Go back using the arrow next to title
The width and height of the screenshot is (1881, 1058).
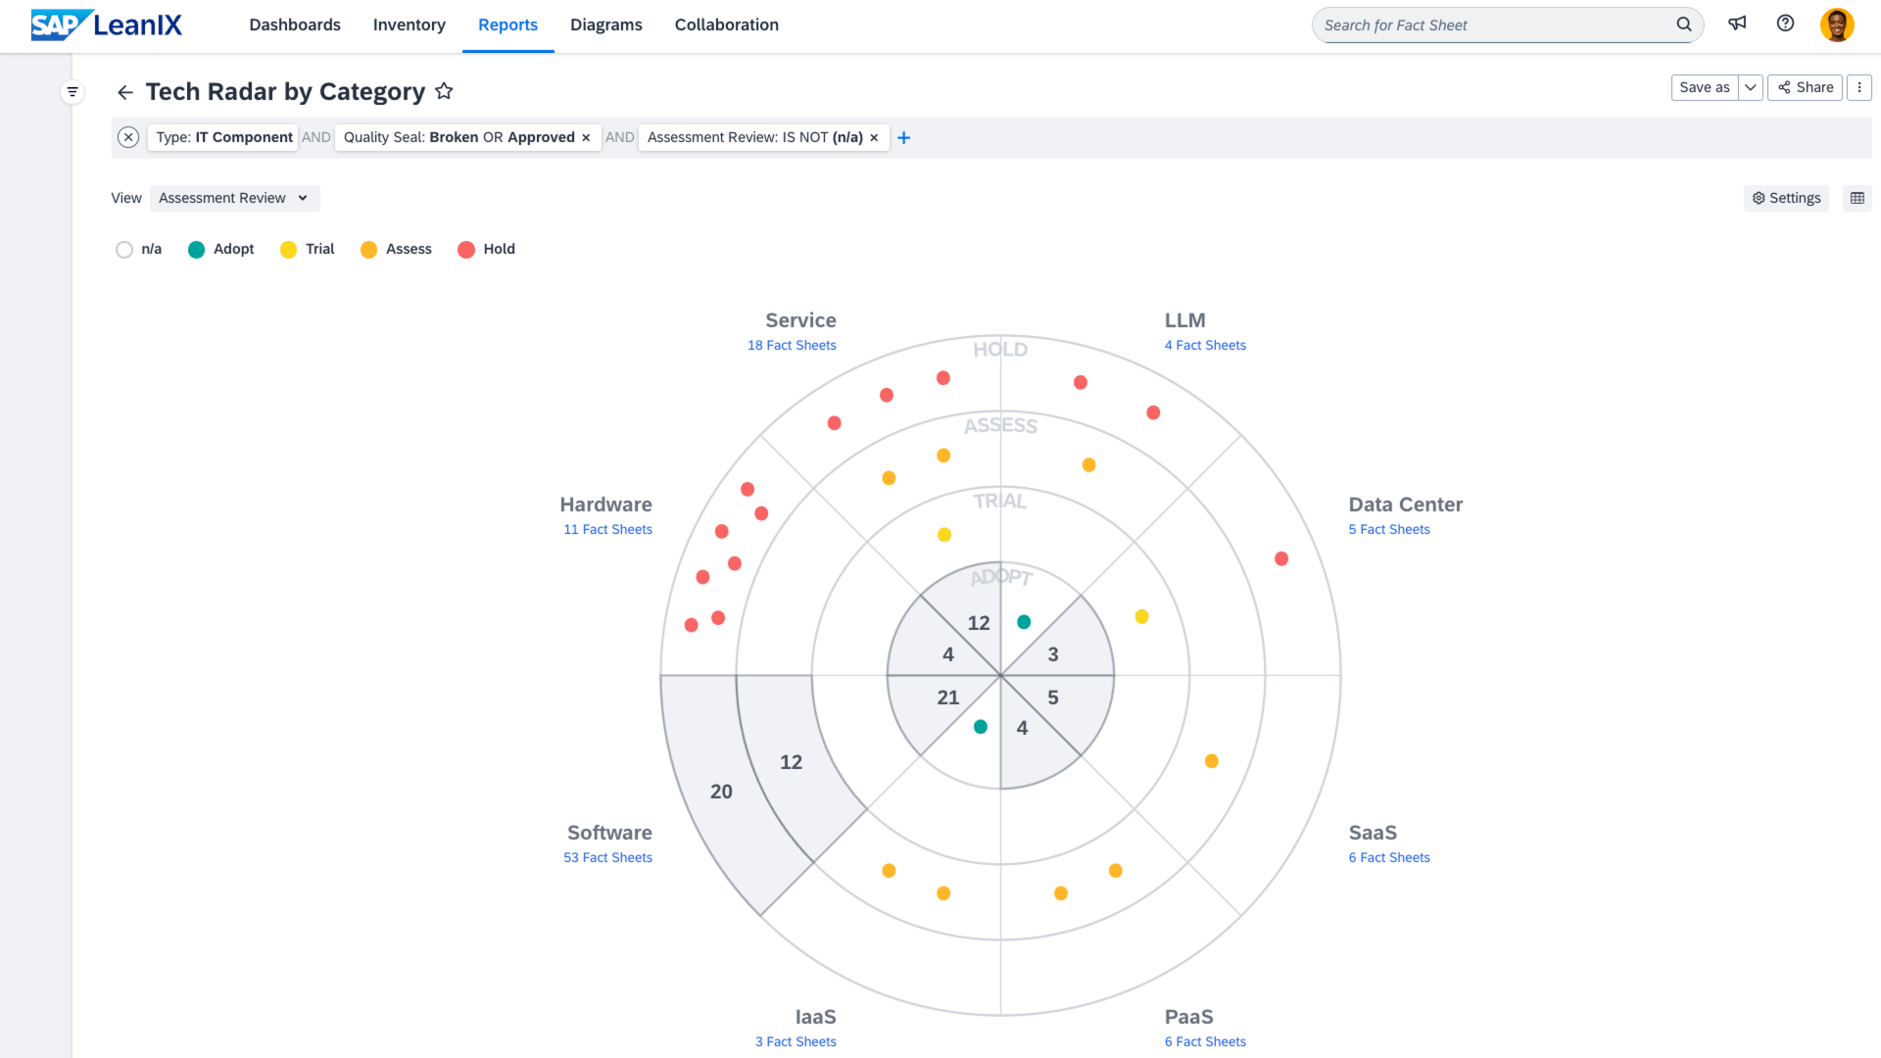tap(124, 91)
